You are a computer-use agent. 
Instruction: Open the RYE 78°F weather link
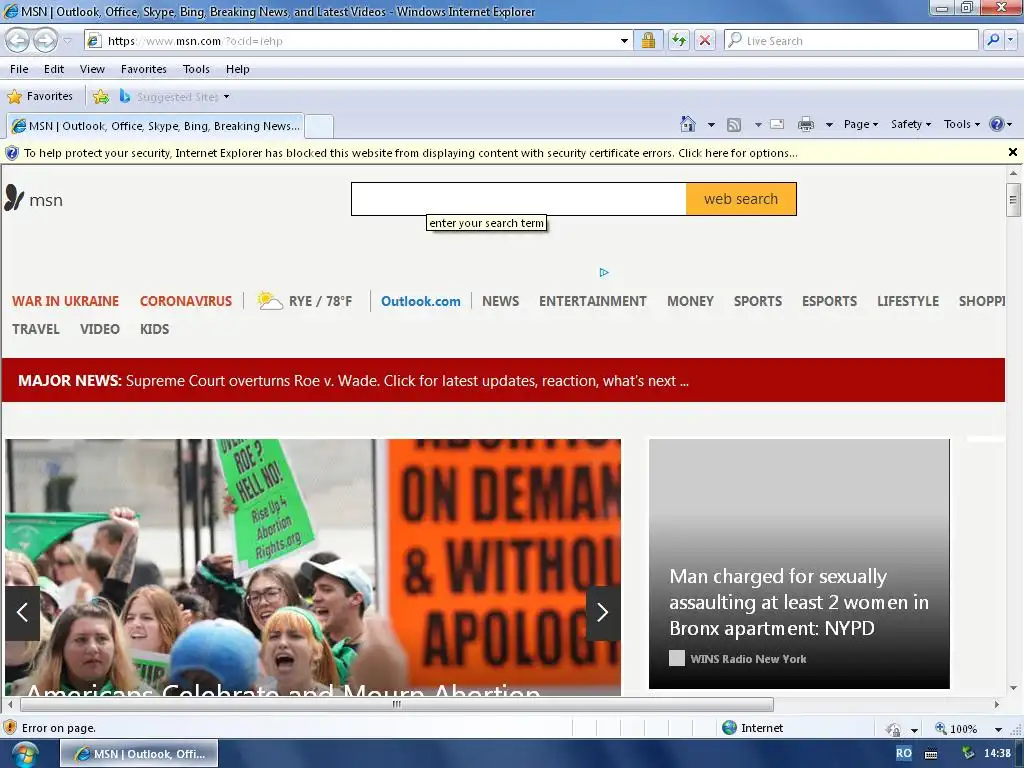click(304, 301)
